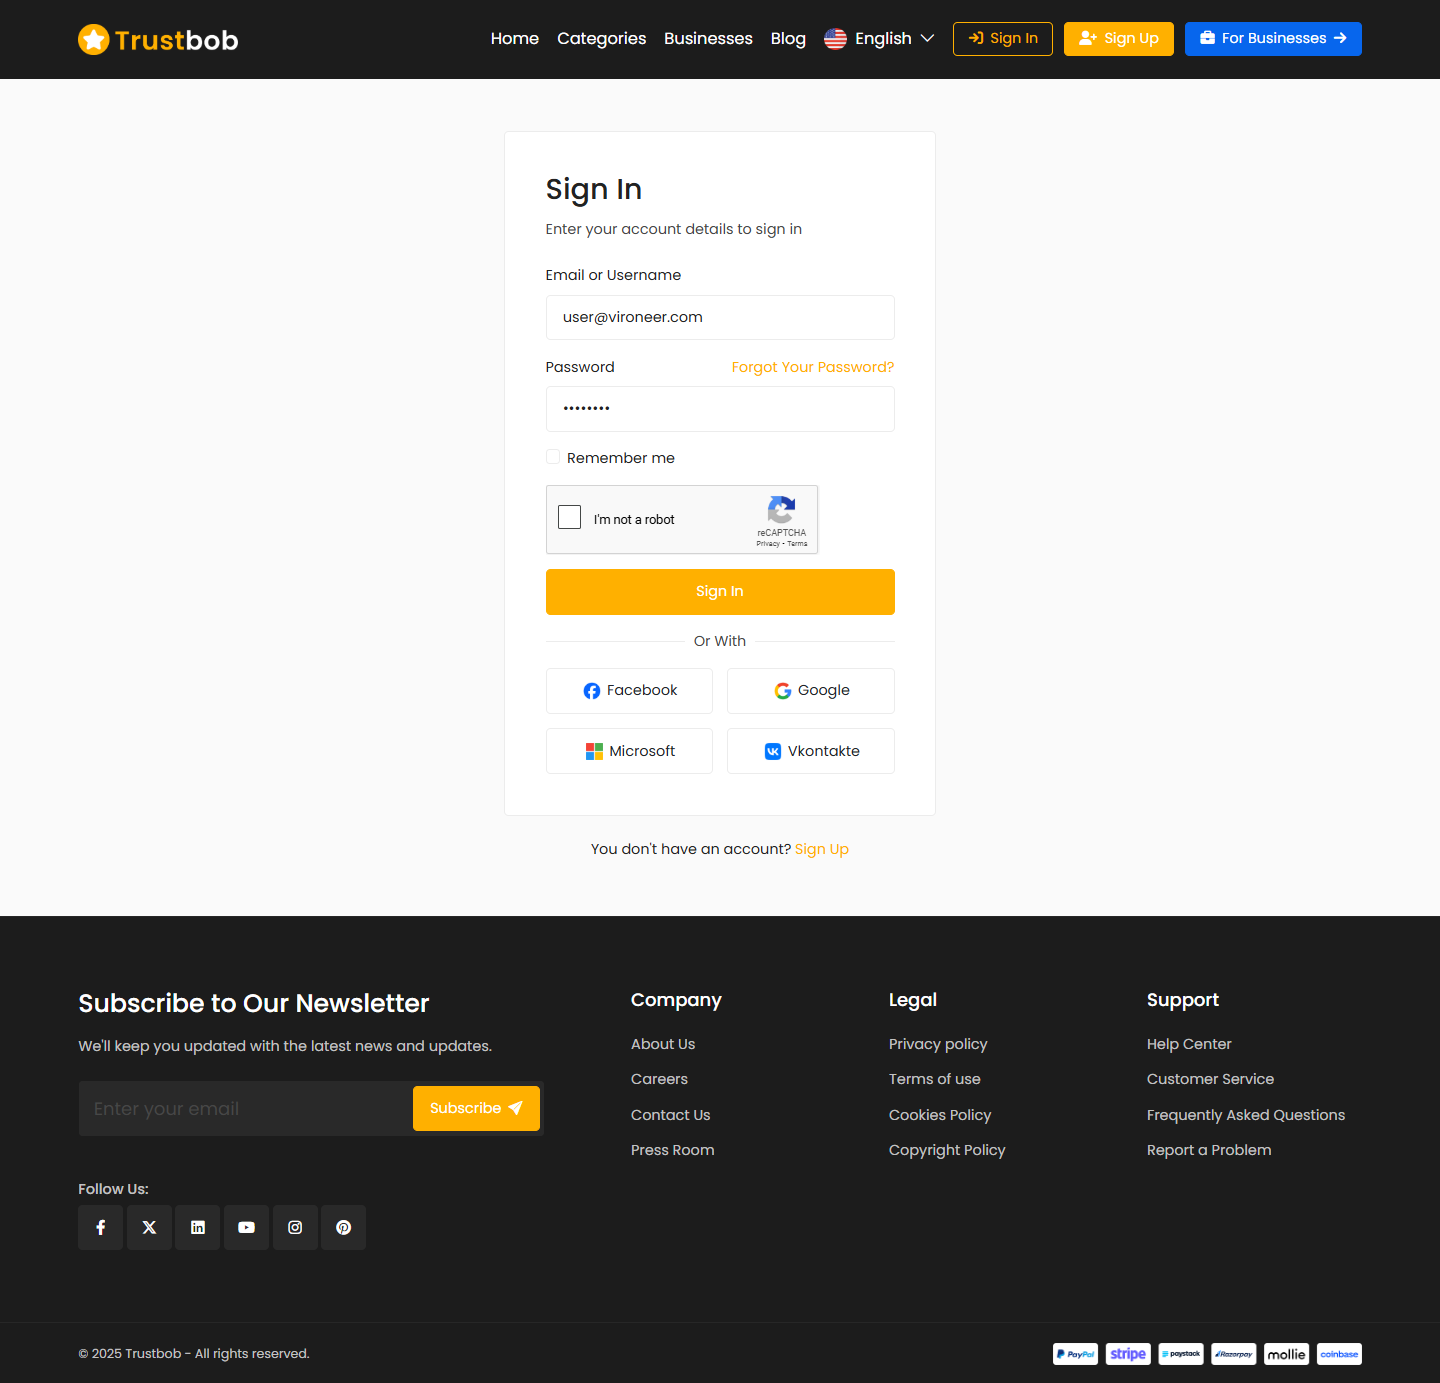Open the Pinterest social icon
This screenshot has height=1383, width=1440.
coord(343,1227)
